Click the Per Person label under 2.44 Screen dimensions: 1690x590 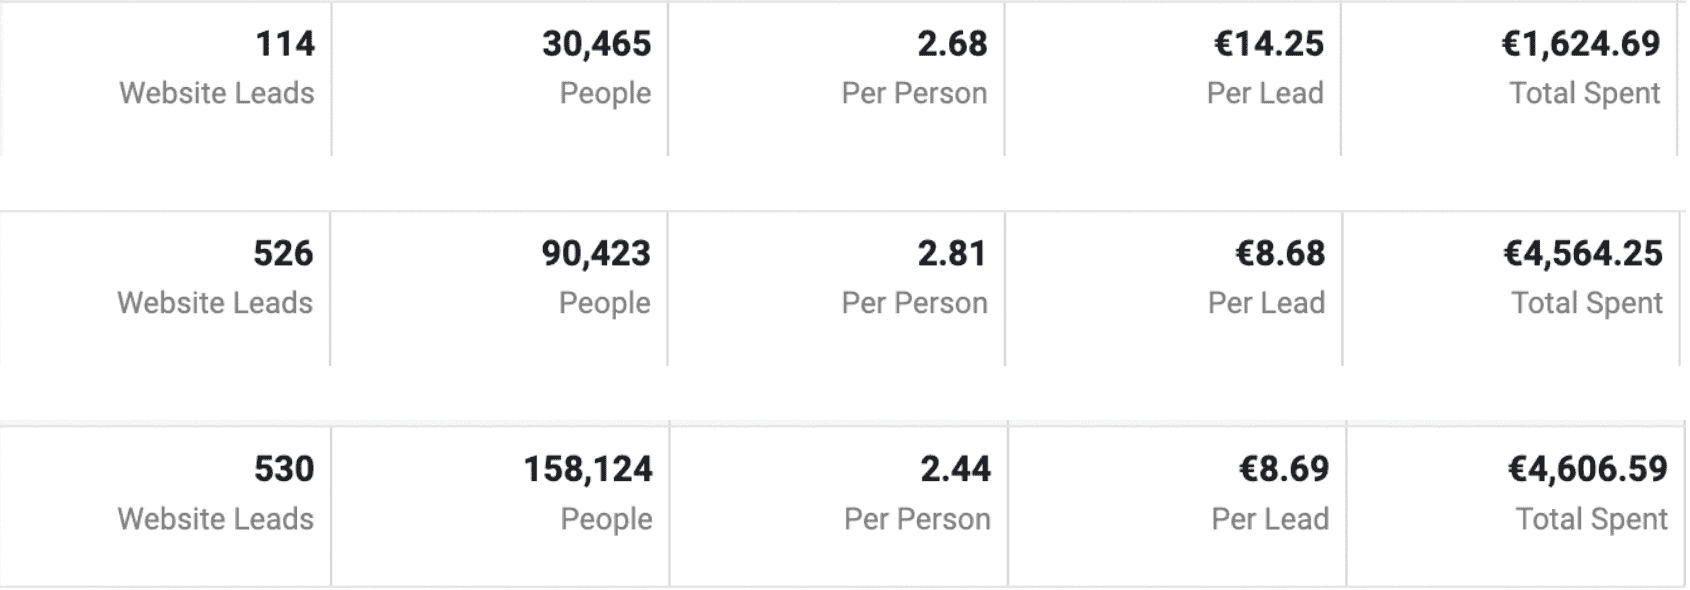pyautogui.click(x=917, y=519)
